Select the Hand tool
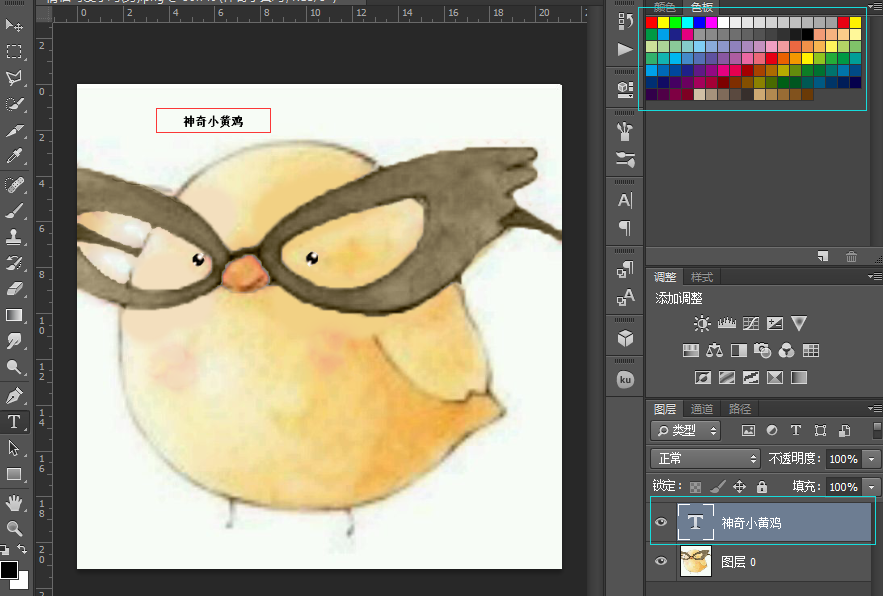Viewport: 883px width, 596px height. [x=14, y=502]
